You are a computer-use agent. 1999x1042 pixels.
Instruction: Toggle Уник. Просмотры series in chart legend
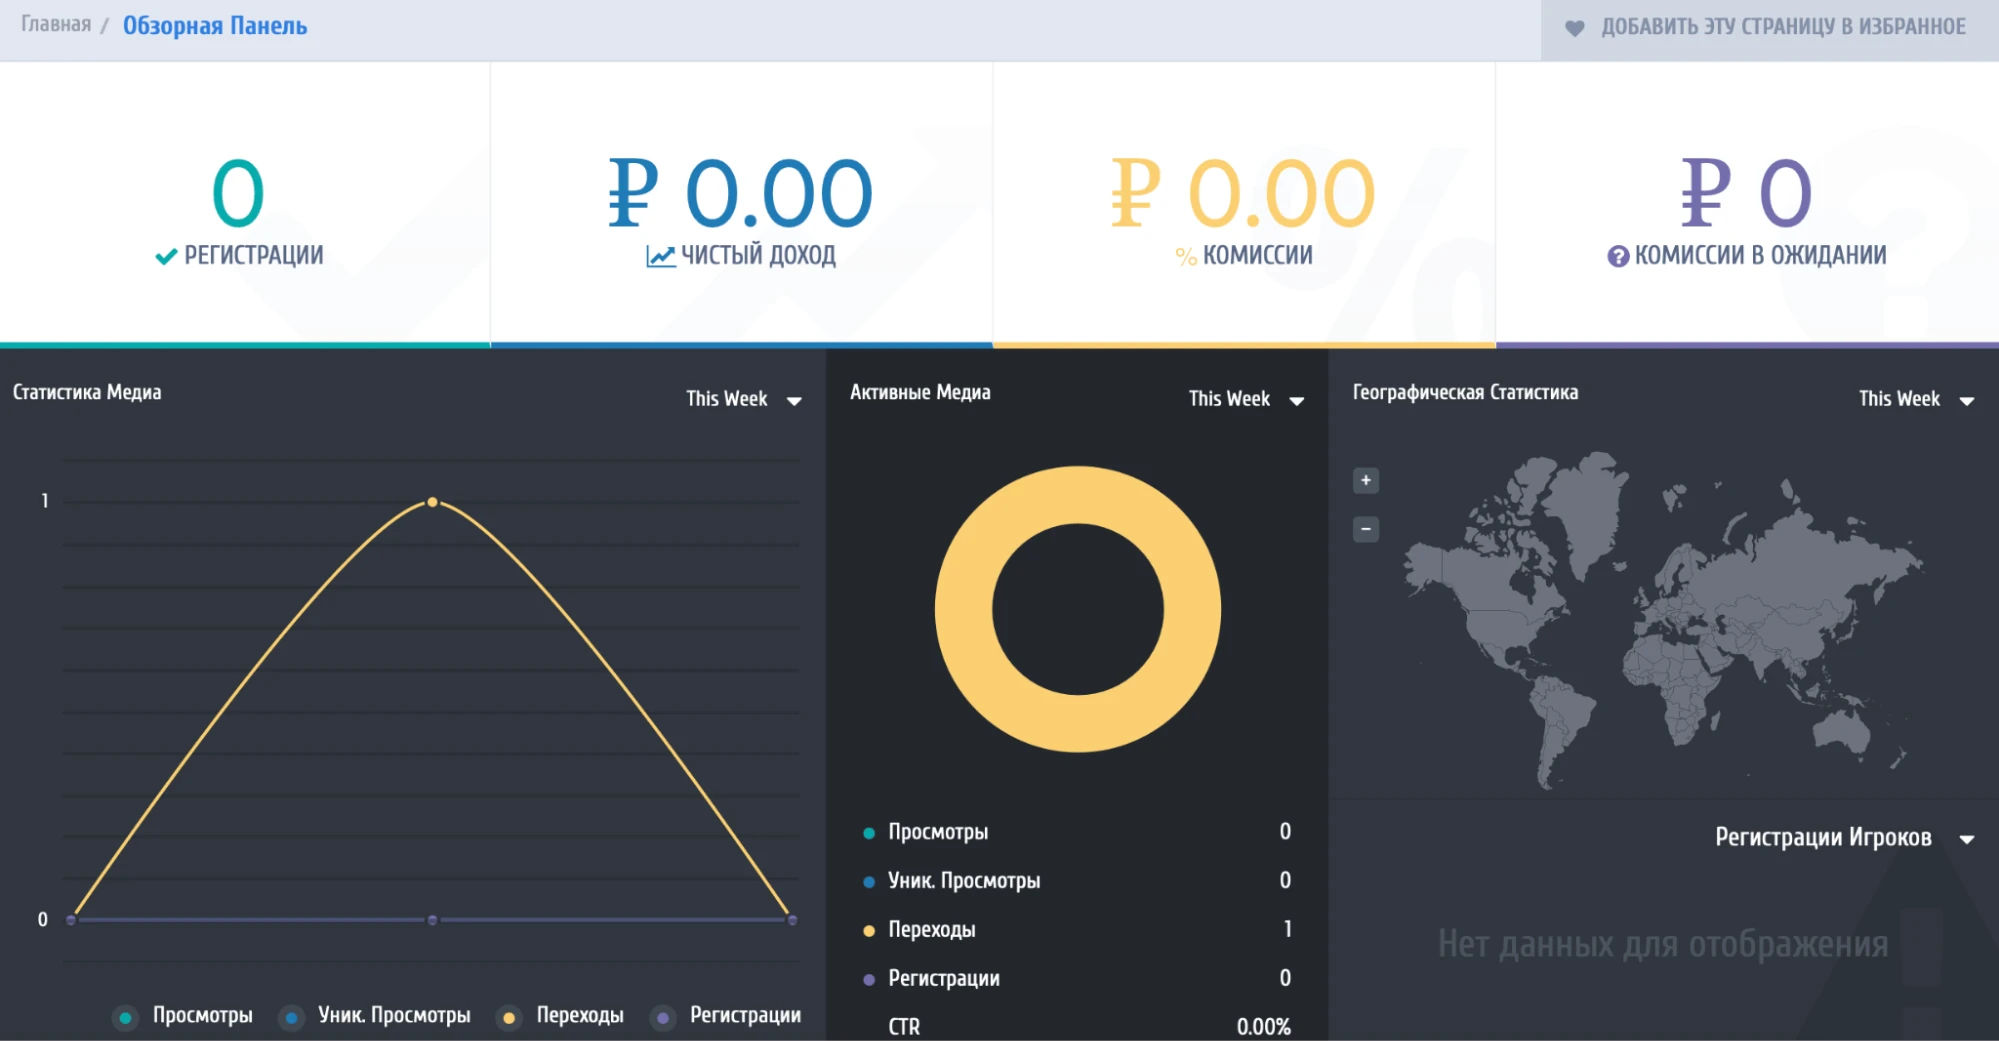[x=375, y=1016]
